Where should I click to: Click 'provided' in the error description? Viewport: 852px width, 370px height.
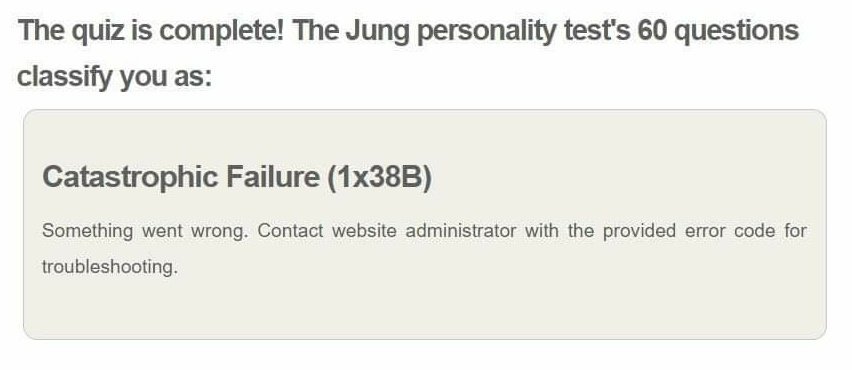coord(640,231)
